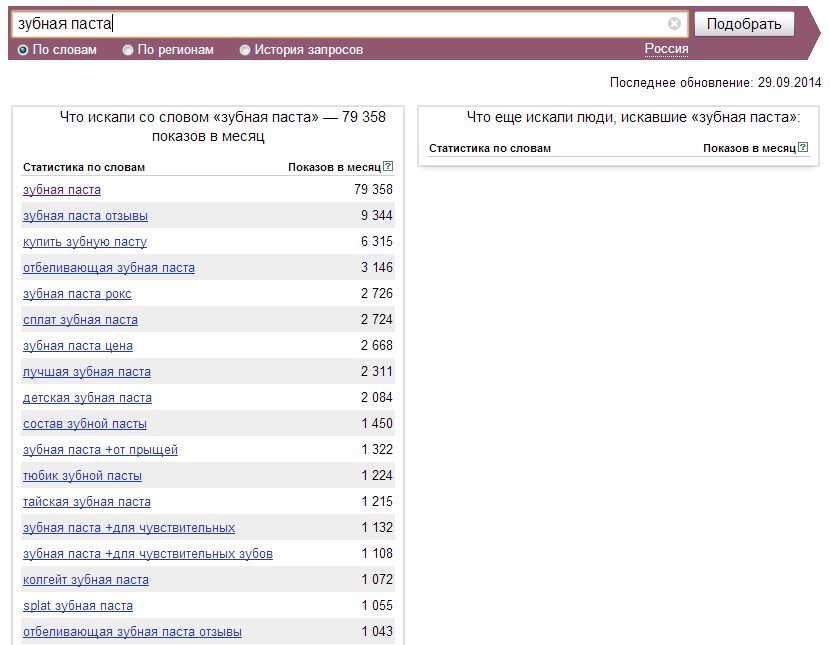Select the 'По регионам' radio button
830x645 pixels.
pyautogui.click(x=128, y=50)
